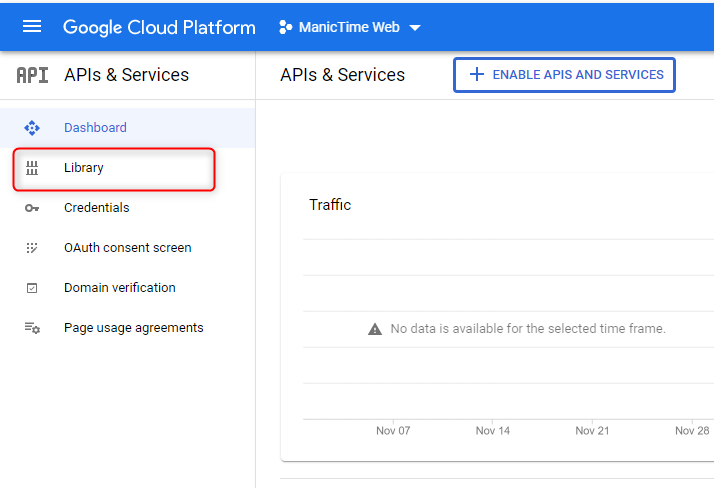Click the Page usage agreements gear icon
This screenshot has height=488, width=714.
coord(32,328)
